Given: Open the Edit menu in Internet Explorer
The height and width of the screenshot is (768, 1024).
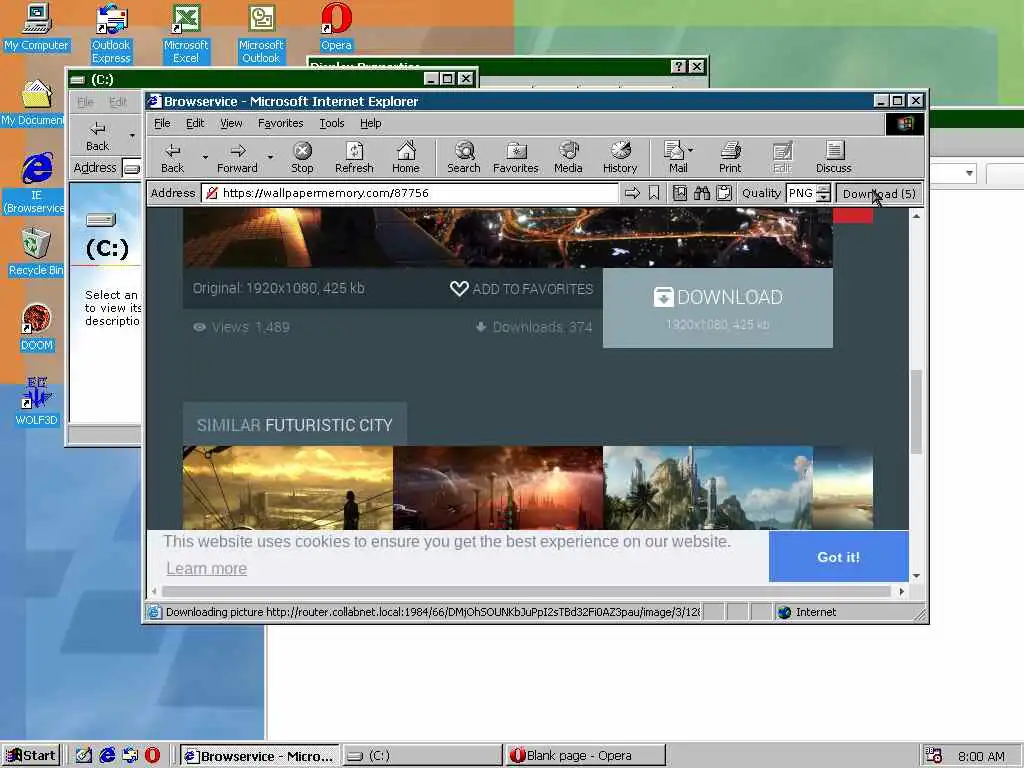Looking at the screenshot, I should pos(195,123).
